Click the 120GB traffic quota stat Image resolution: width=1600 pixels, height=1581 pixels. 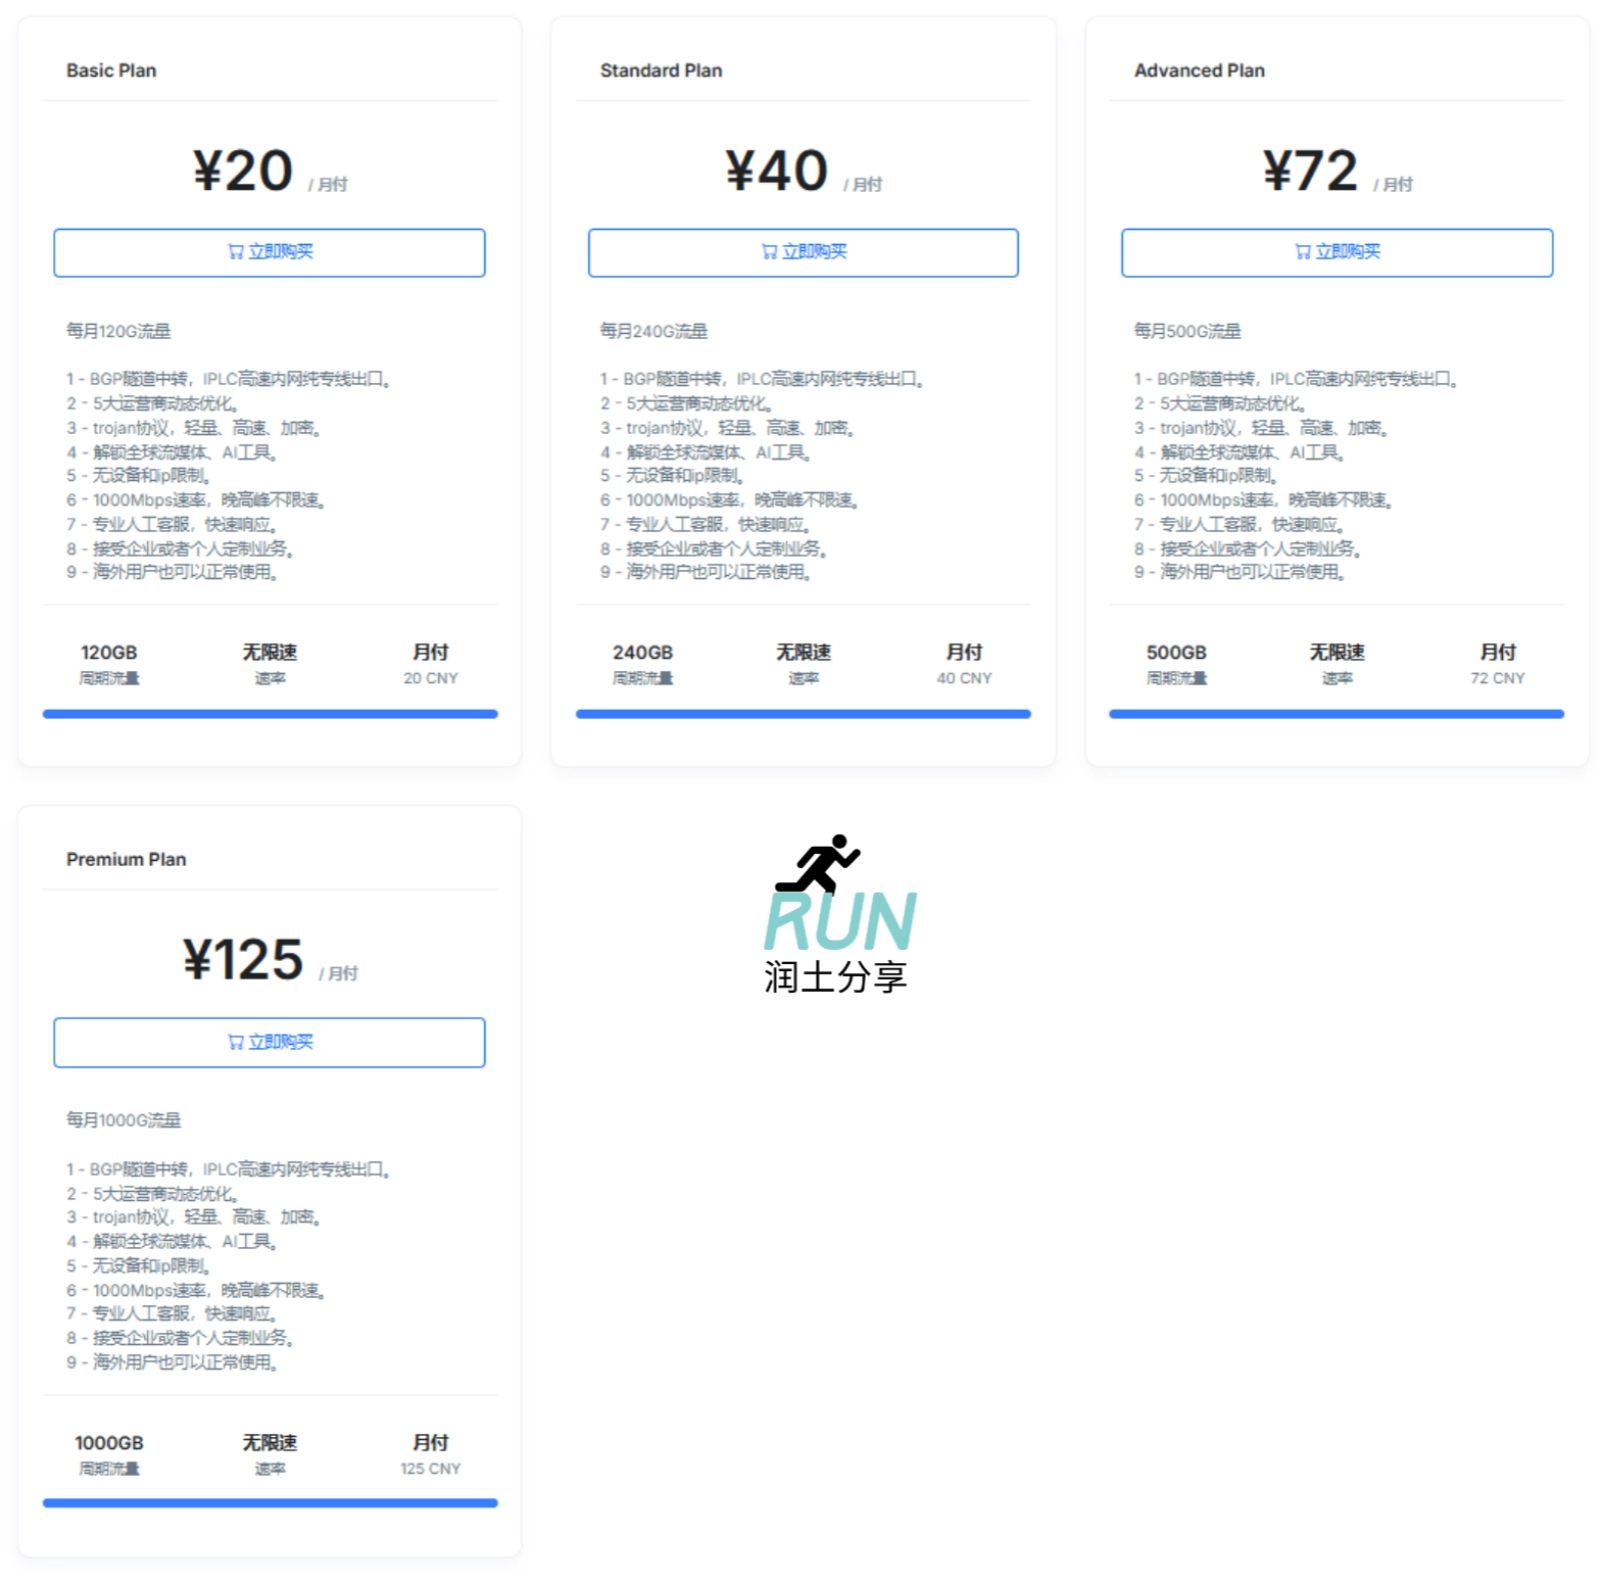click(x=109, y=653)
